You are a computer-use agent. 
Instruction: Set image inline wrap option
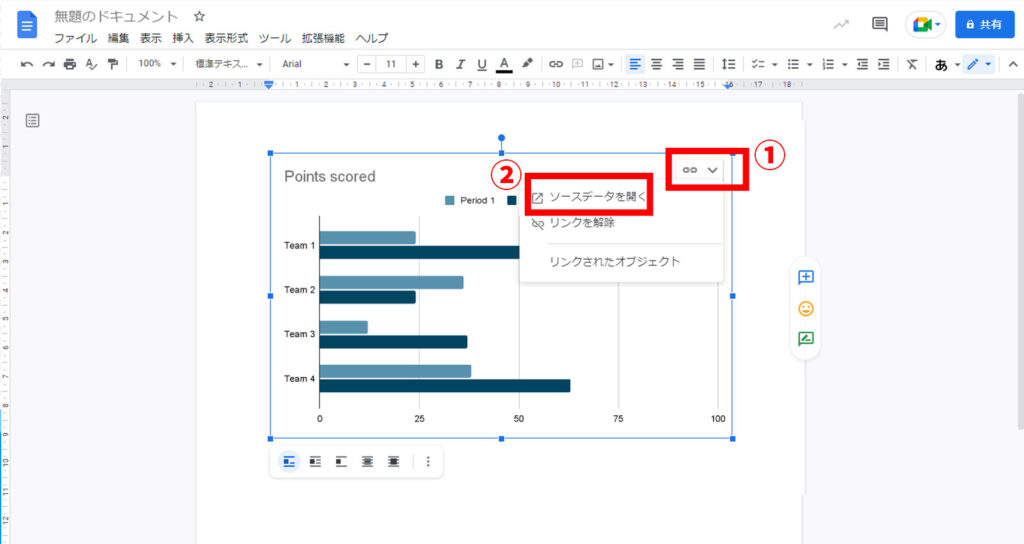pos(289,462)
